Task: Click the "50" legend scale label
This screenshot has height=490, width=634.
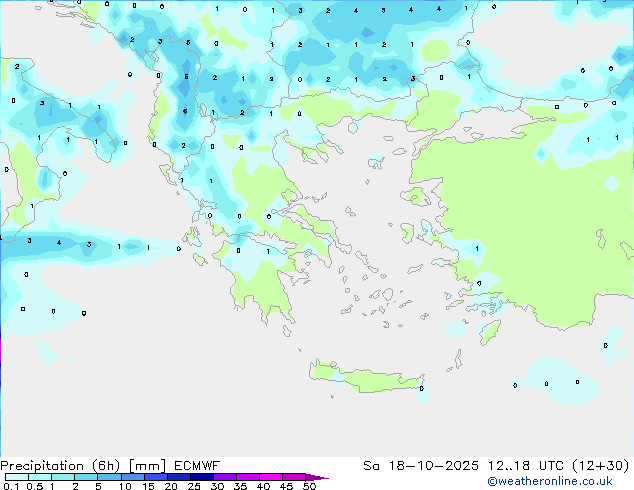Action: tap(309, 486)
